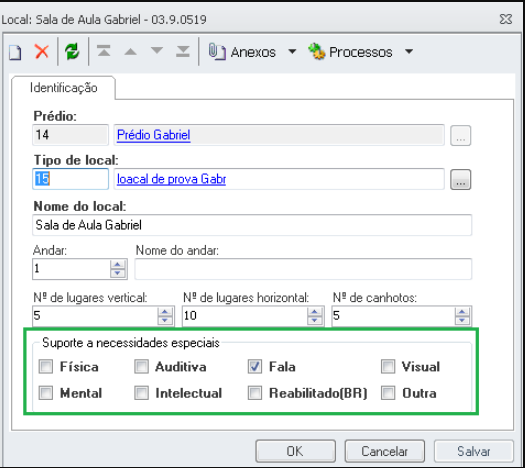
Task: Open the Processos dropdown arrow
Action: [x=409, y=52]
